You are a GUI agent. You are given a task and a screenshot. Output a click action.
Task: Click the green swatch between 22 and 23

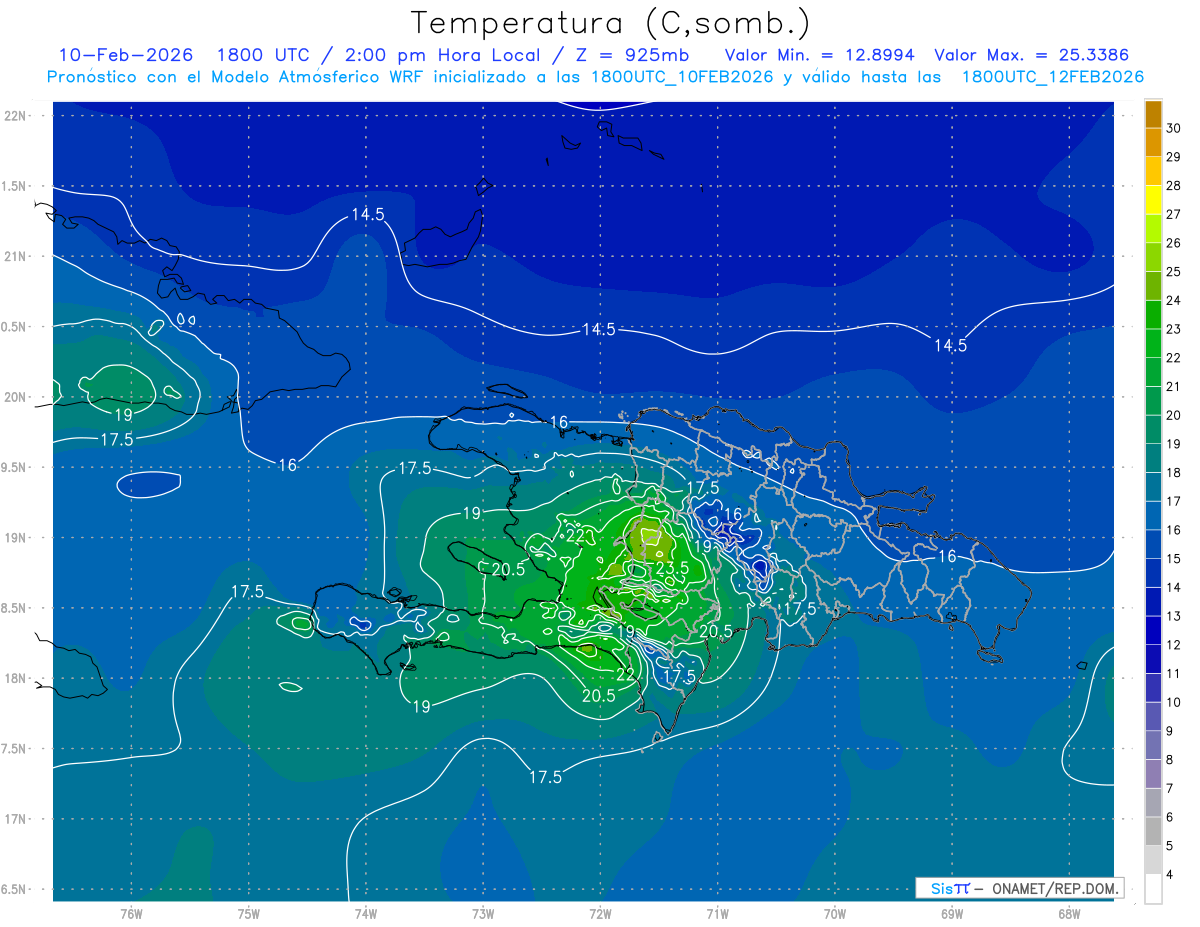point(1153,344)
